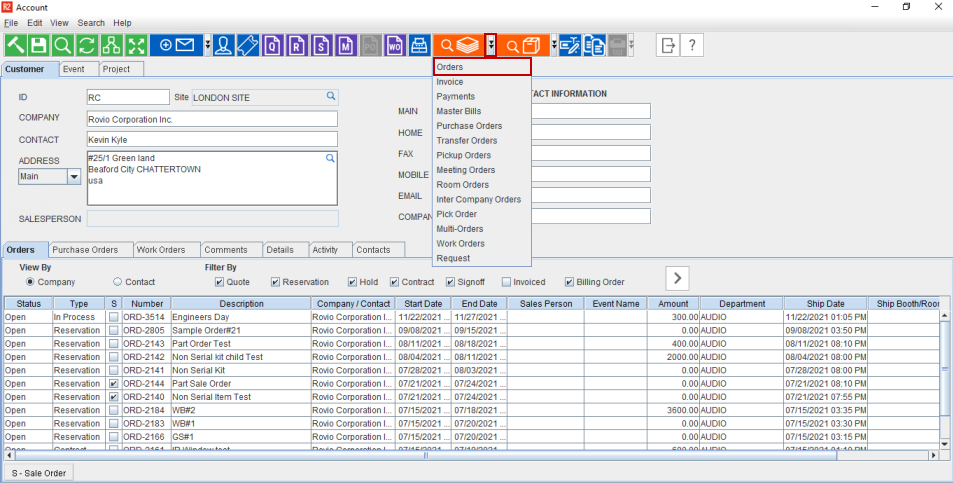Choose Purchase Orders from dropdown menu
Screen dimensions: 953x483
click(469, 126)
